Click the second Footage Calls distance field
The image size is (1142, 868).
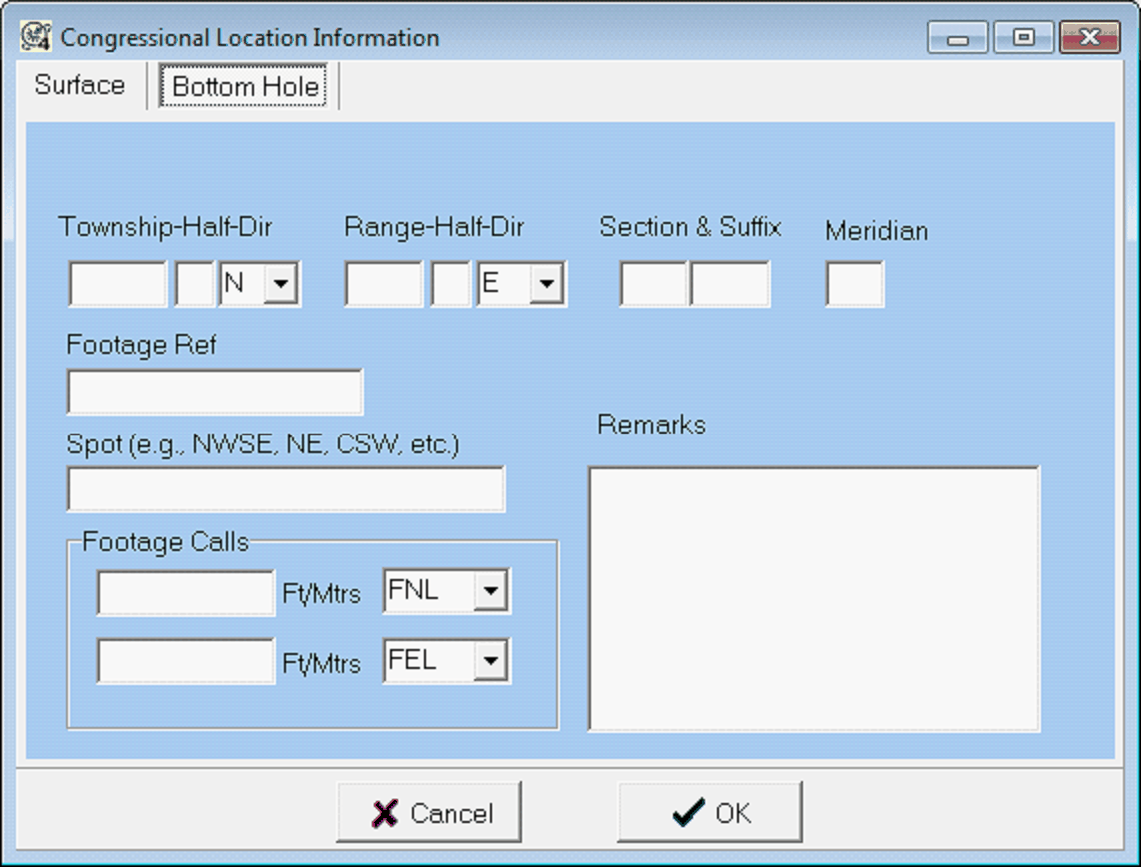click(x=185, y=662)
